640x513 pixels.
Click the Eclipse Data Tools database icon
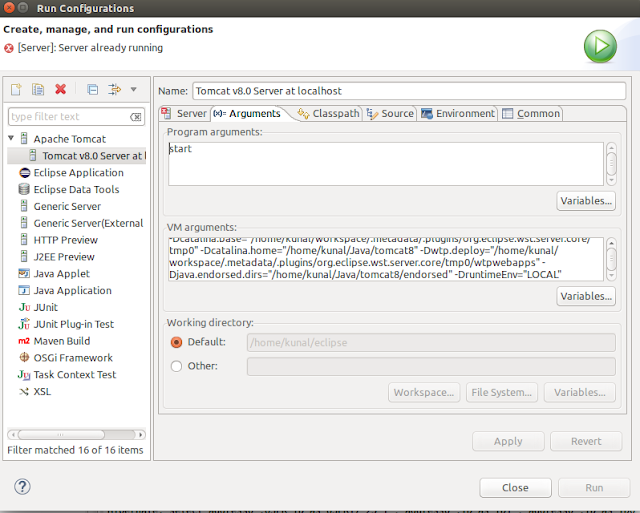coord(24,189)
